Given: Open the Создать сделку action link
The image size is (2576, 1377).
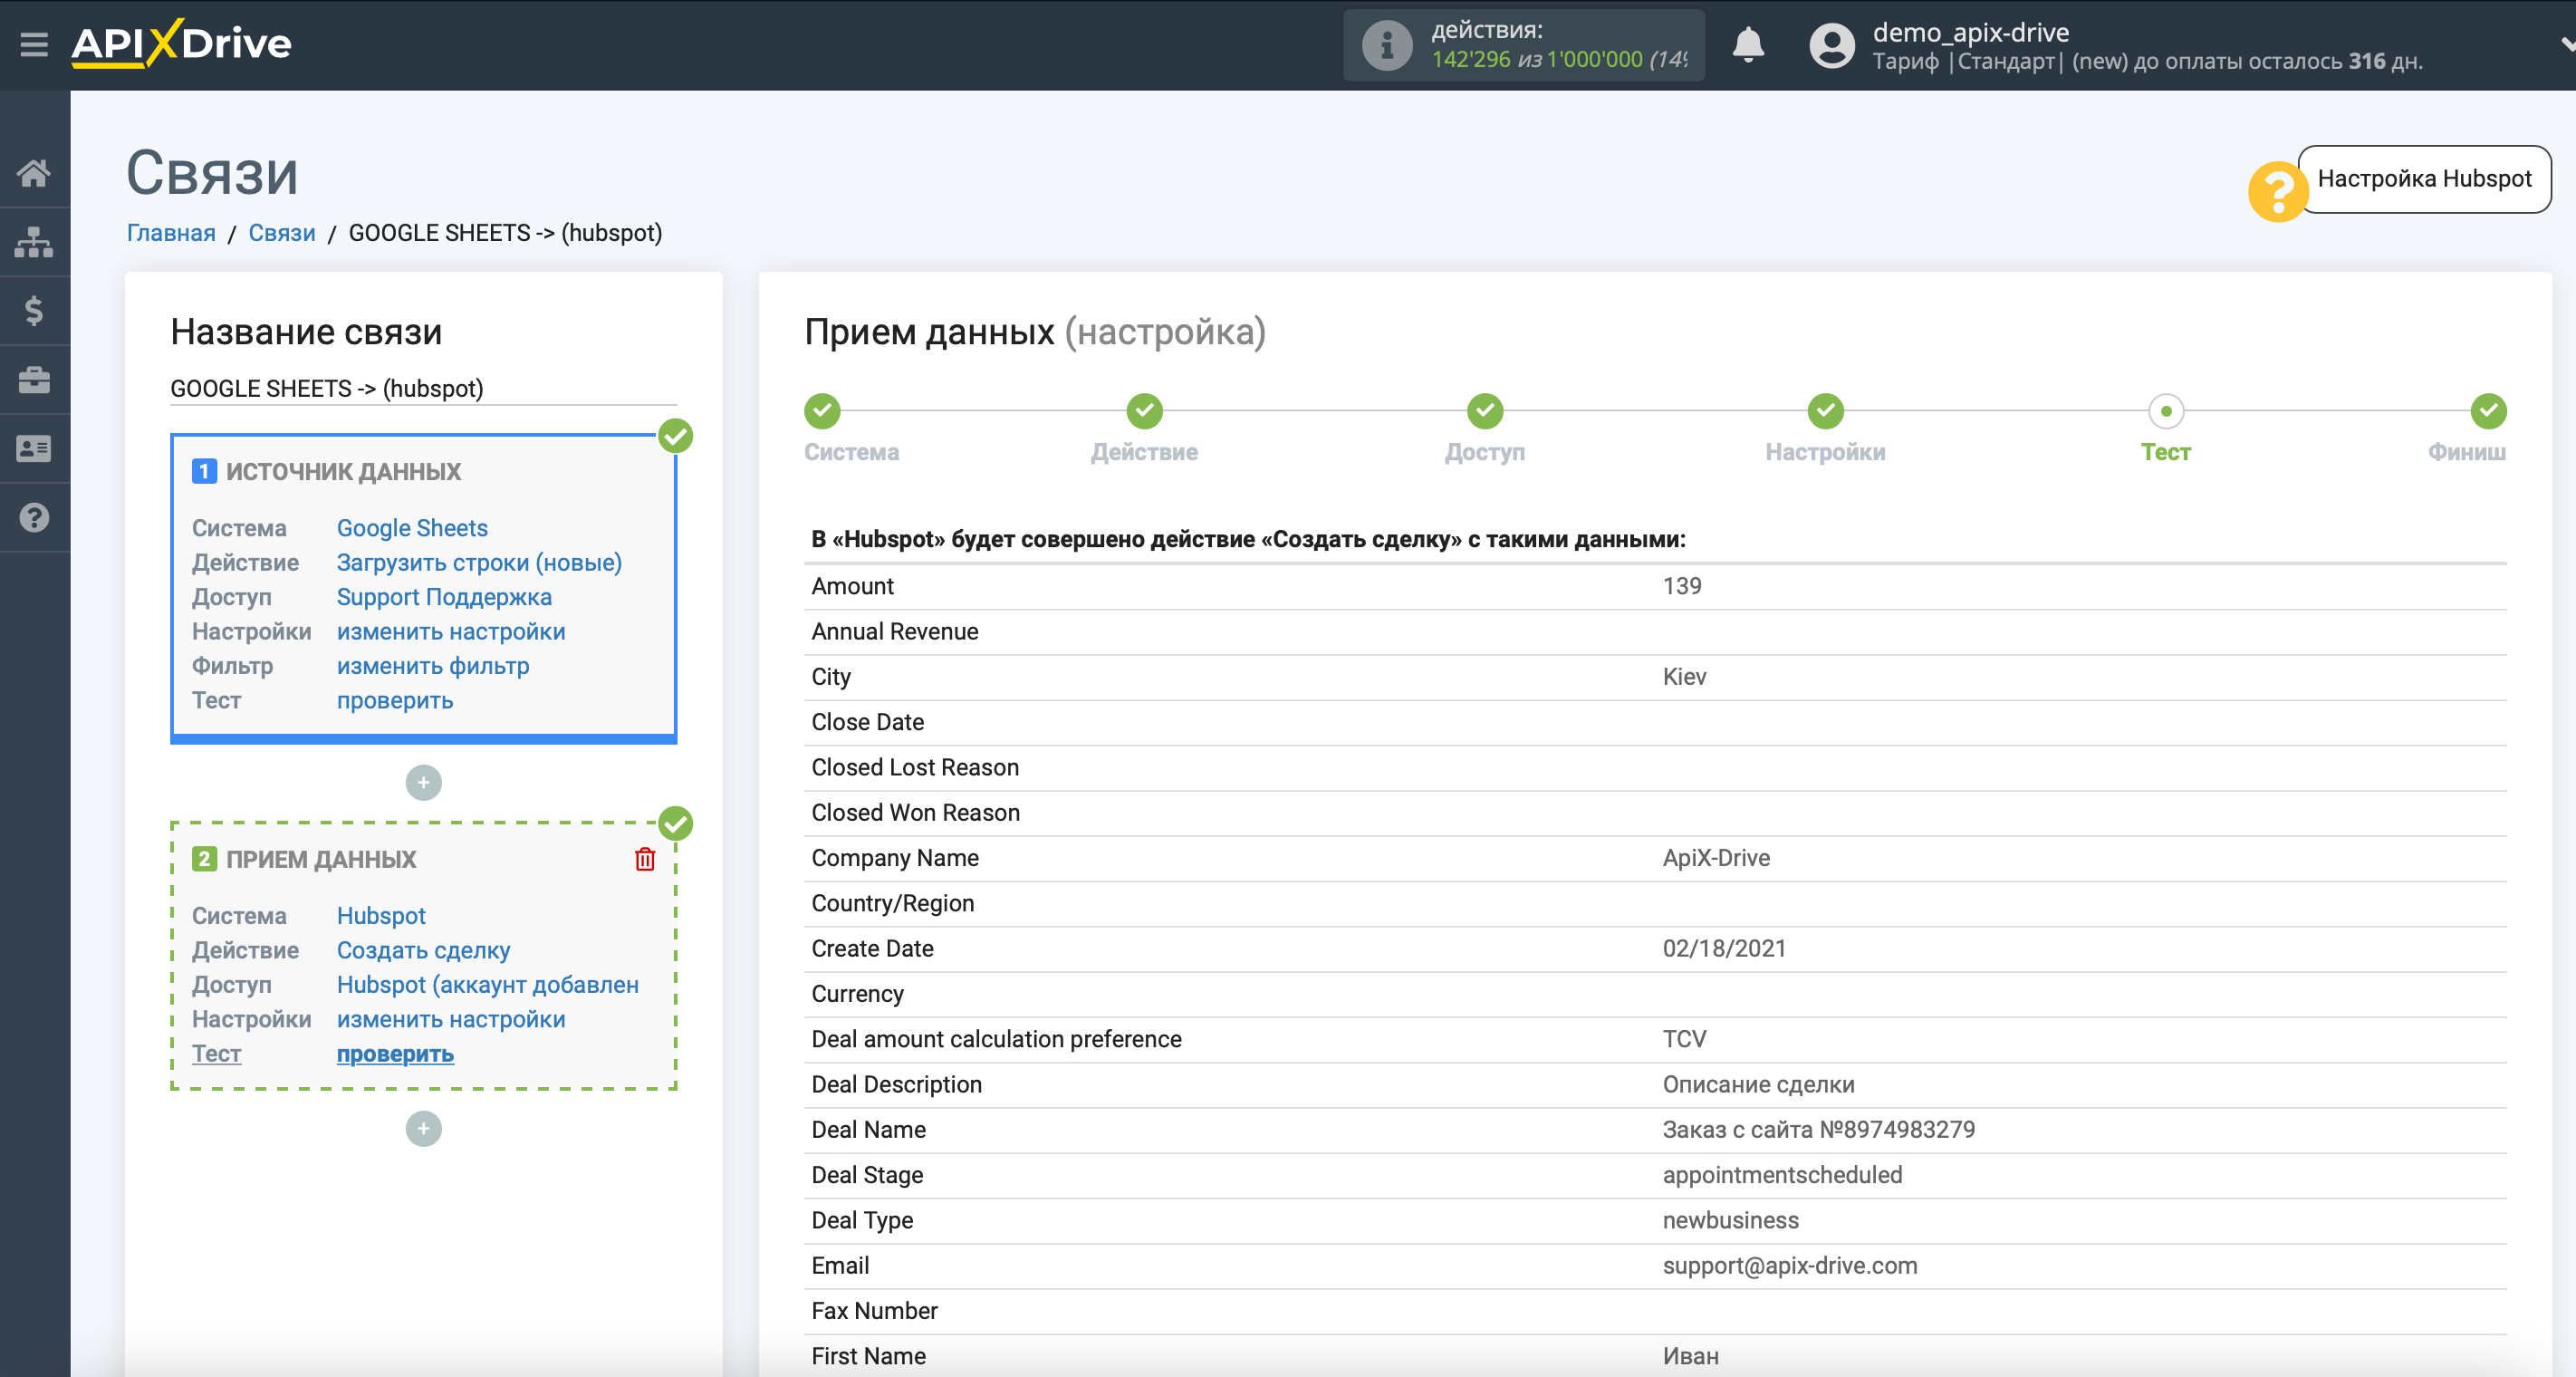Looking at the screenshot, I should [x=423, y=951].
